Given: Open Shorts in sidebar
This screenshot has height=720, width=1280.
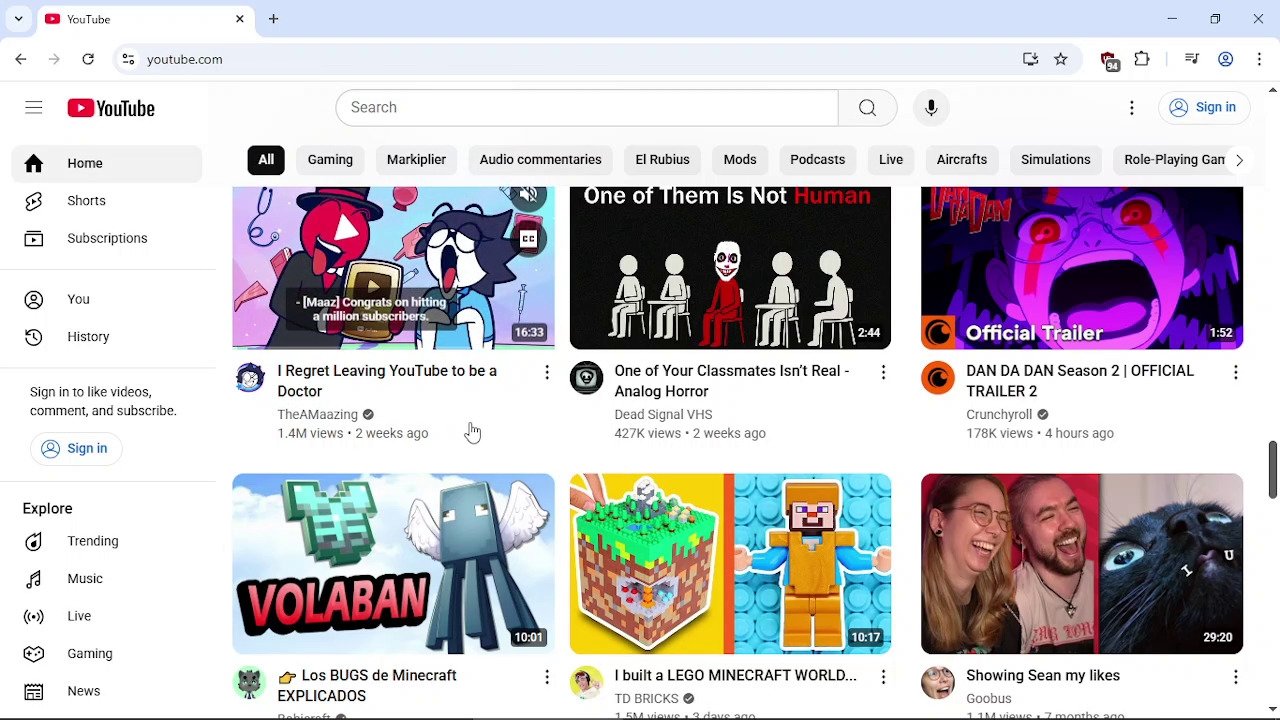Looking at the screenshot, I should [107, 201].
